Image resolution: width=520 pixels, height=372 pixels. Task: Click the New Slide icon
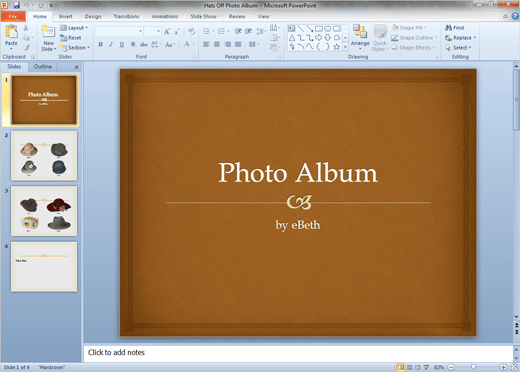point(49,32)
